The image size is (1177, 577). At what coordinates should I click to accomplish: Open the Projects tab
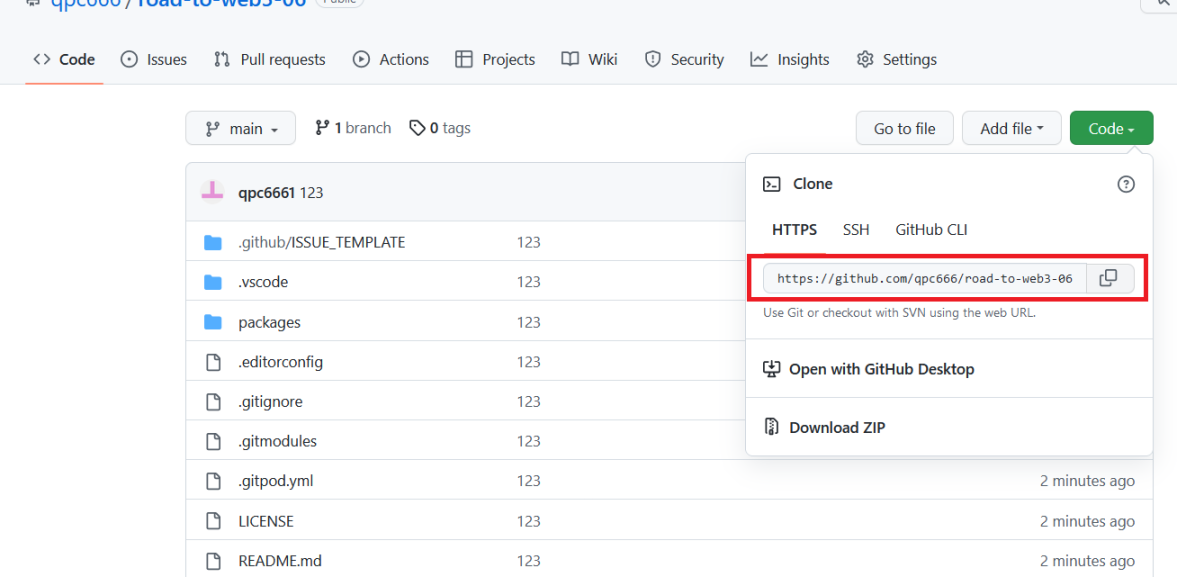click(495, 59)
